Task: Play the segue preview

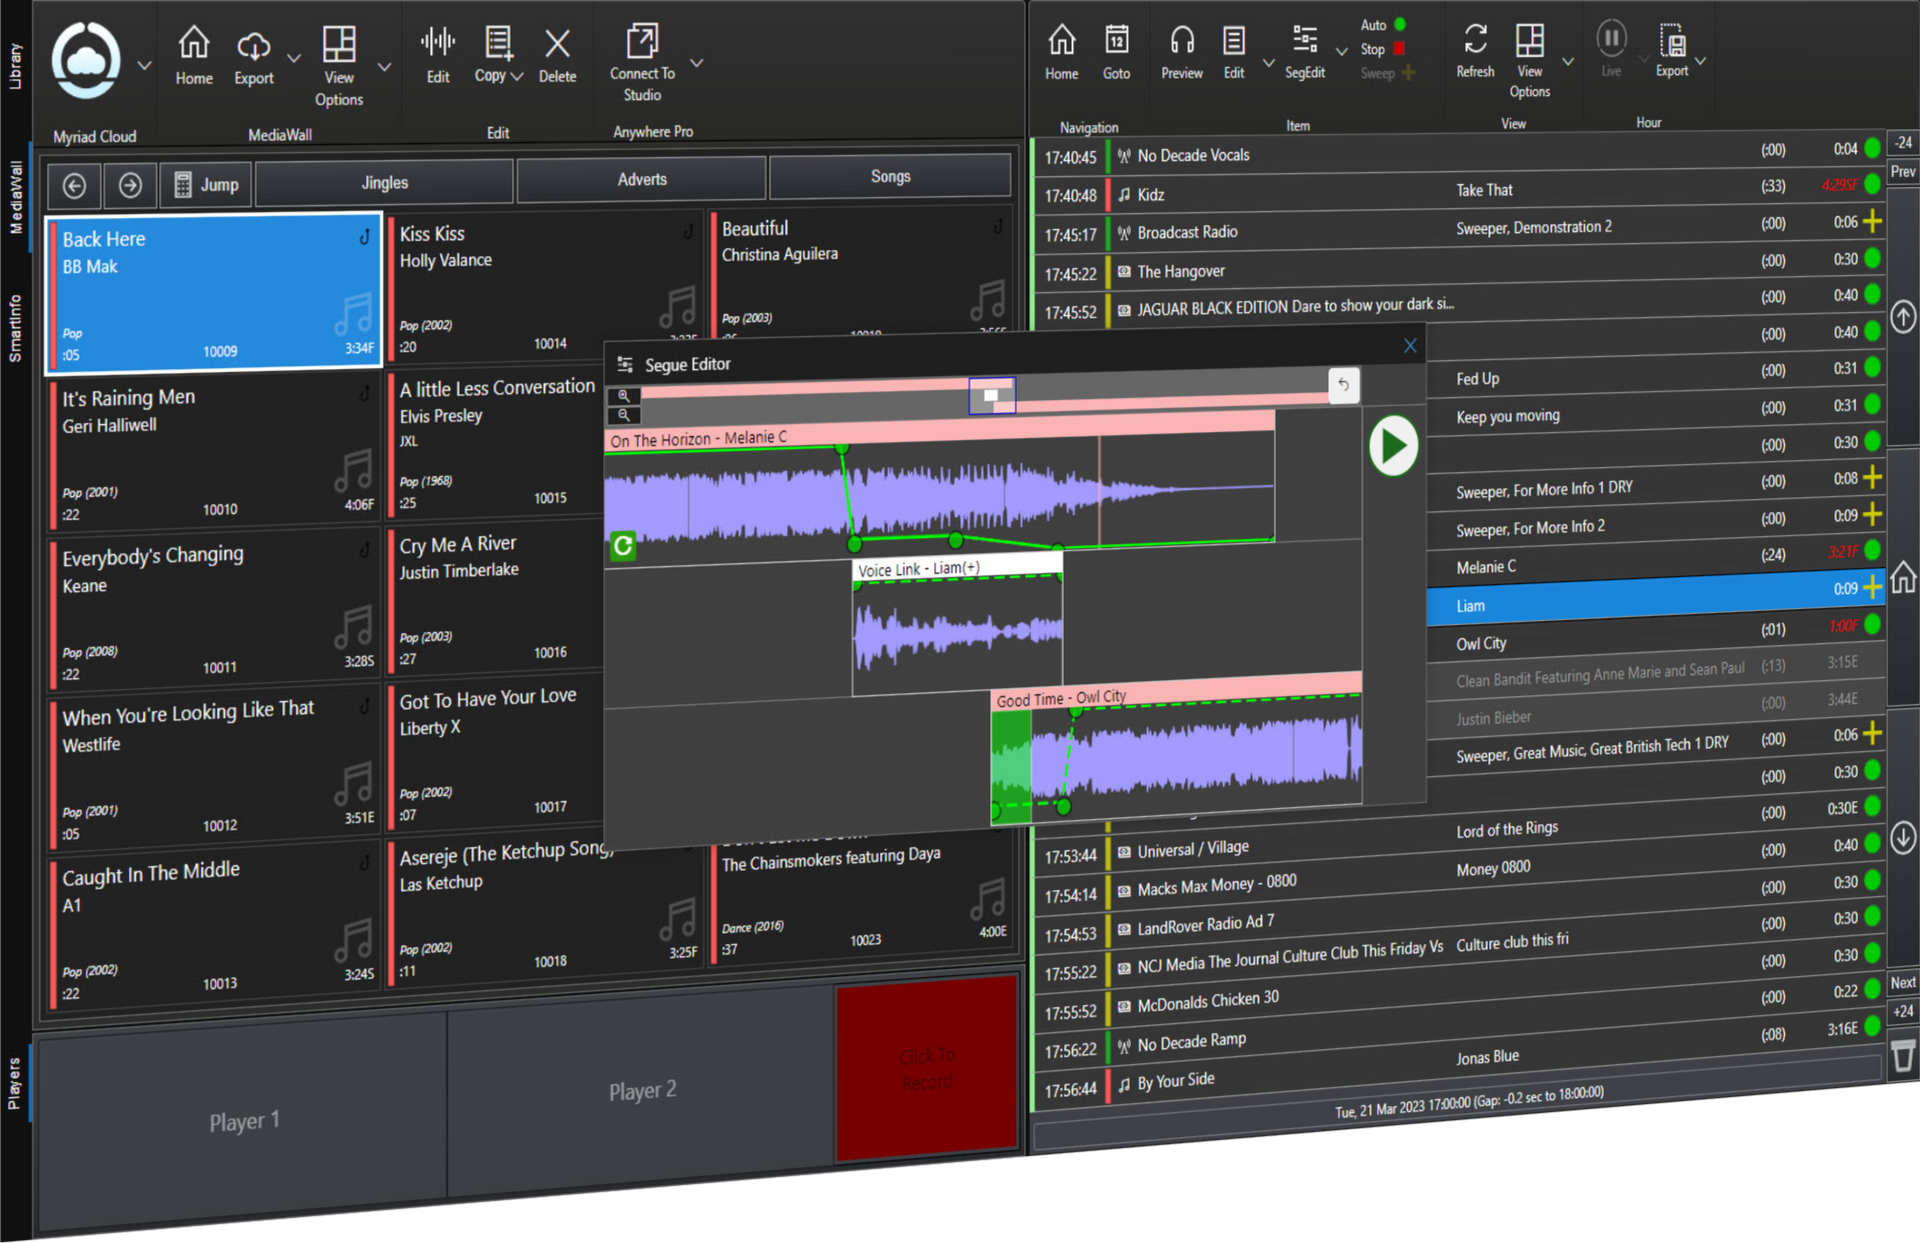Action: (x=1393, y=446)
